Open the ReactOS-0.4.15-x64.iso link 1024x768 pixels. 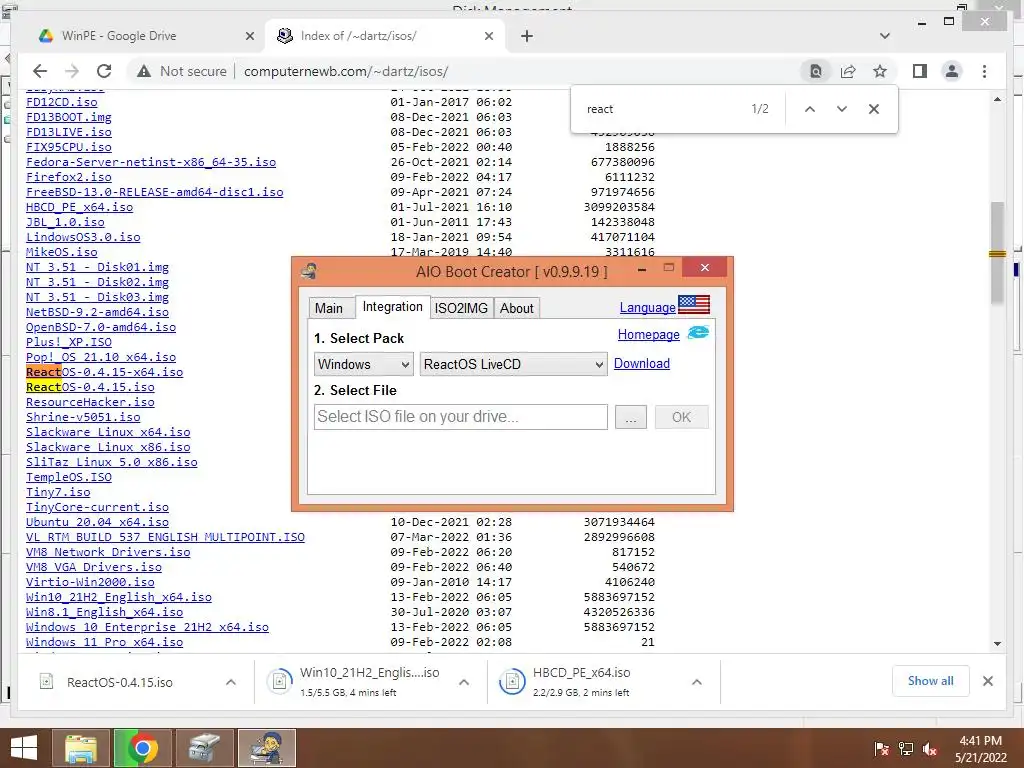tap(104, 372)
